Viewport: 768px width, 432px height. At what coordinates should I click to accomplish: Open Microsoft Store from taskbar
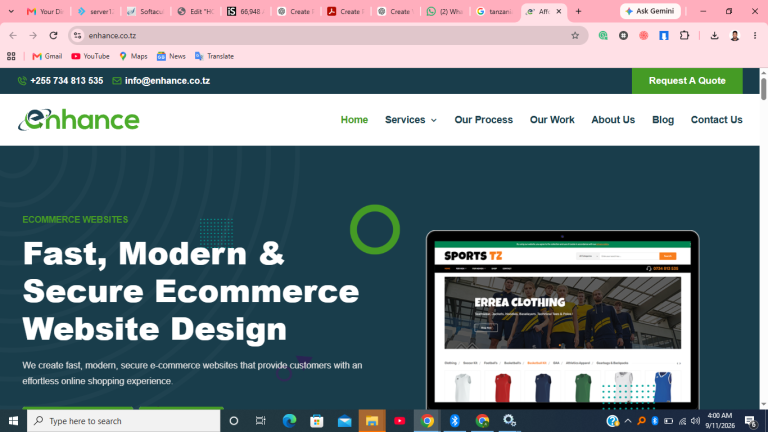(x=317, y=421)
